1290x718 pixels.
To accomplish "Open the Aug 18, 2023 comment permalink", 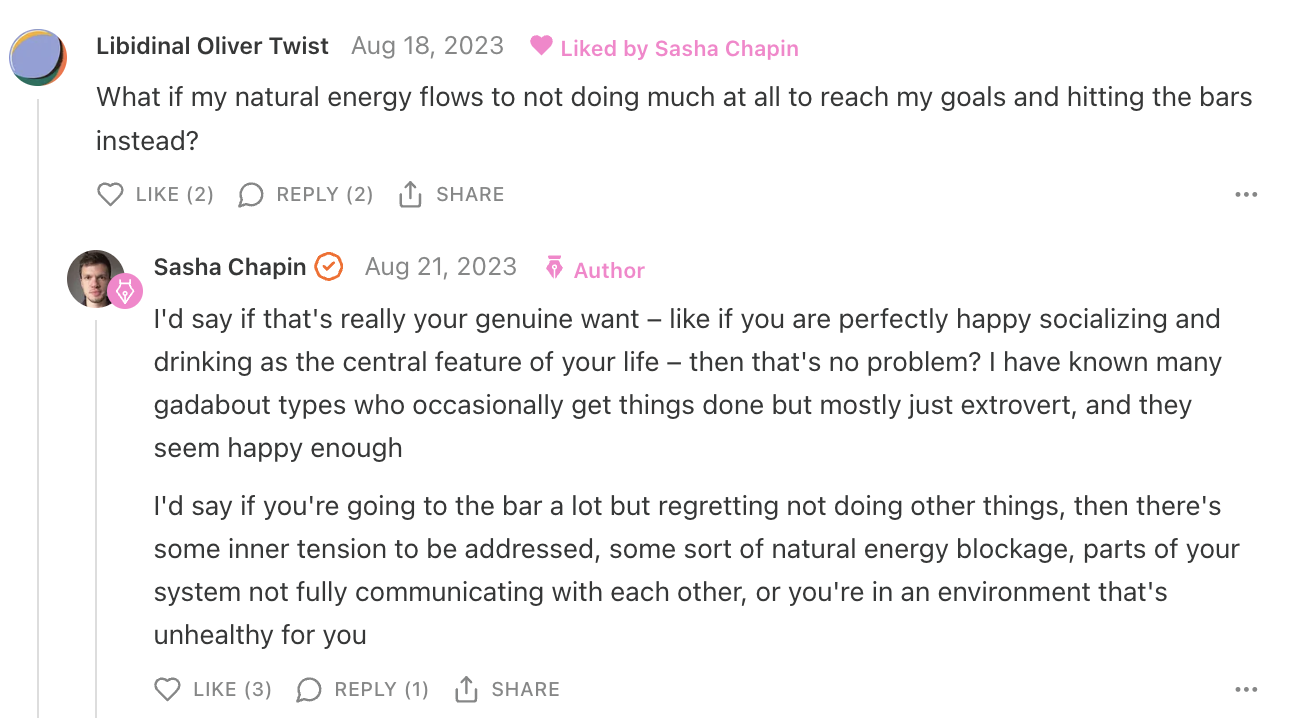I will (427, 46).
